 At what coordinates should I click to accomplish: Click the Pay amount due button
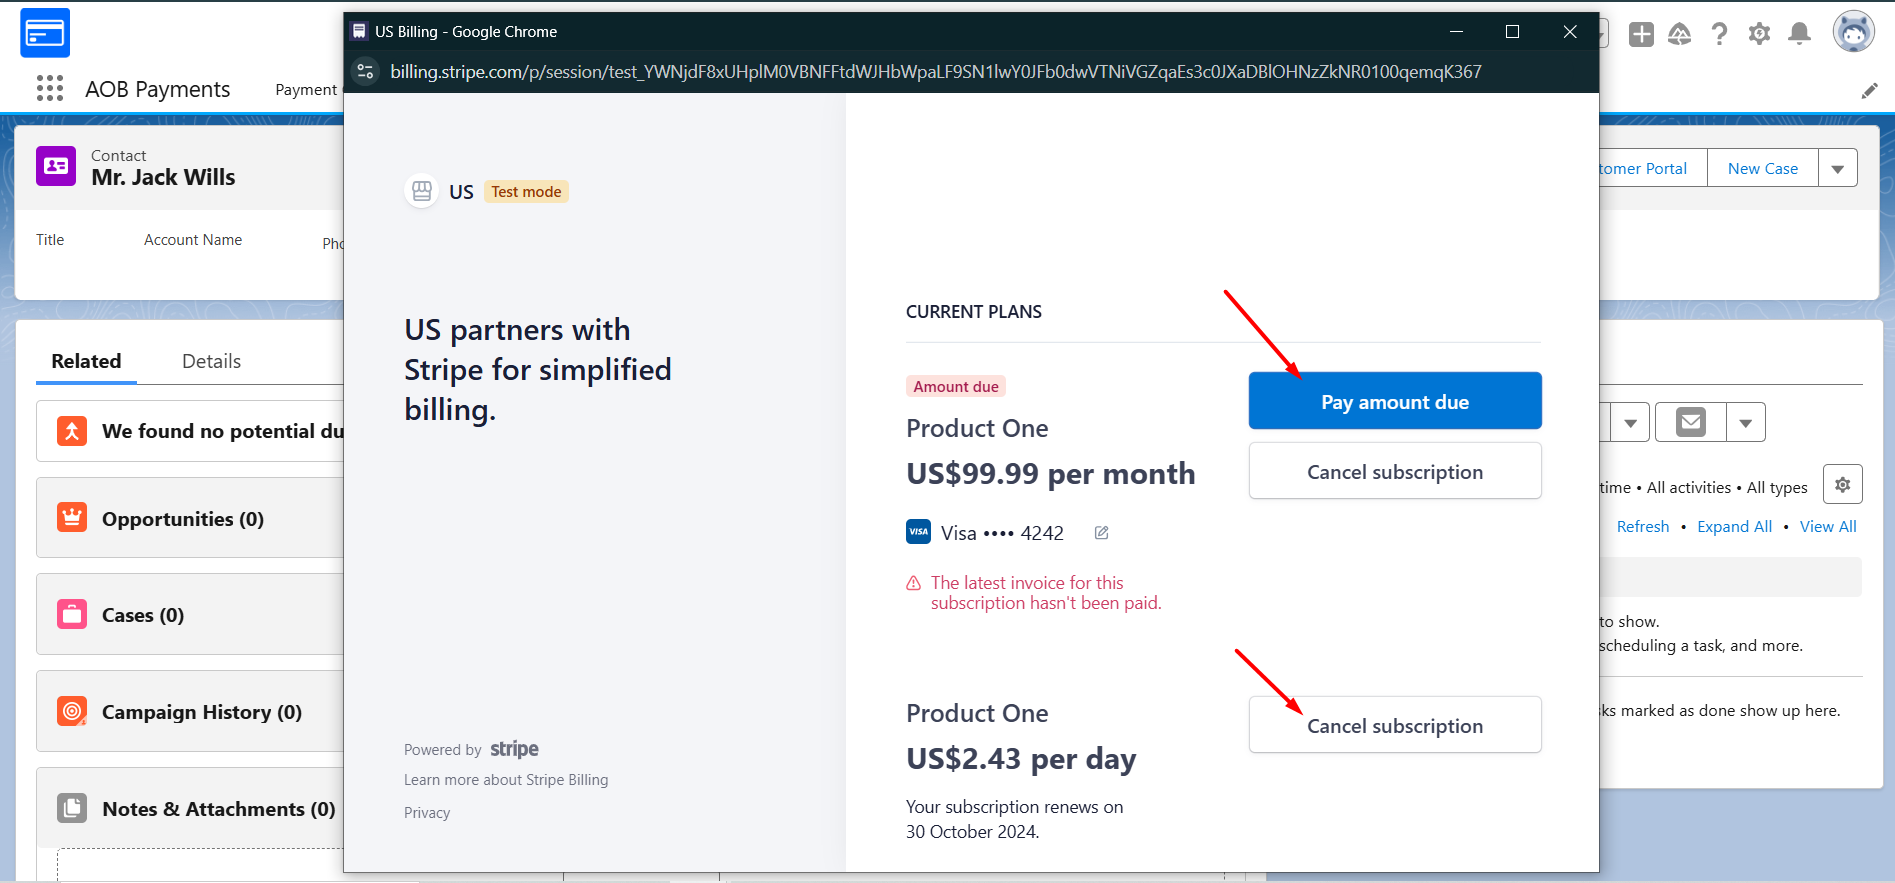pyautogui.click(x=1395, y=401)
